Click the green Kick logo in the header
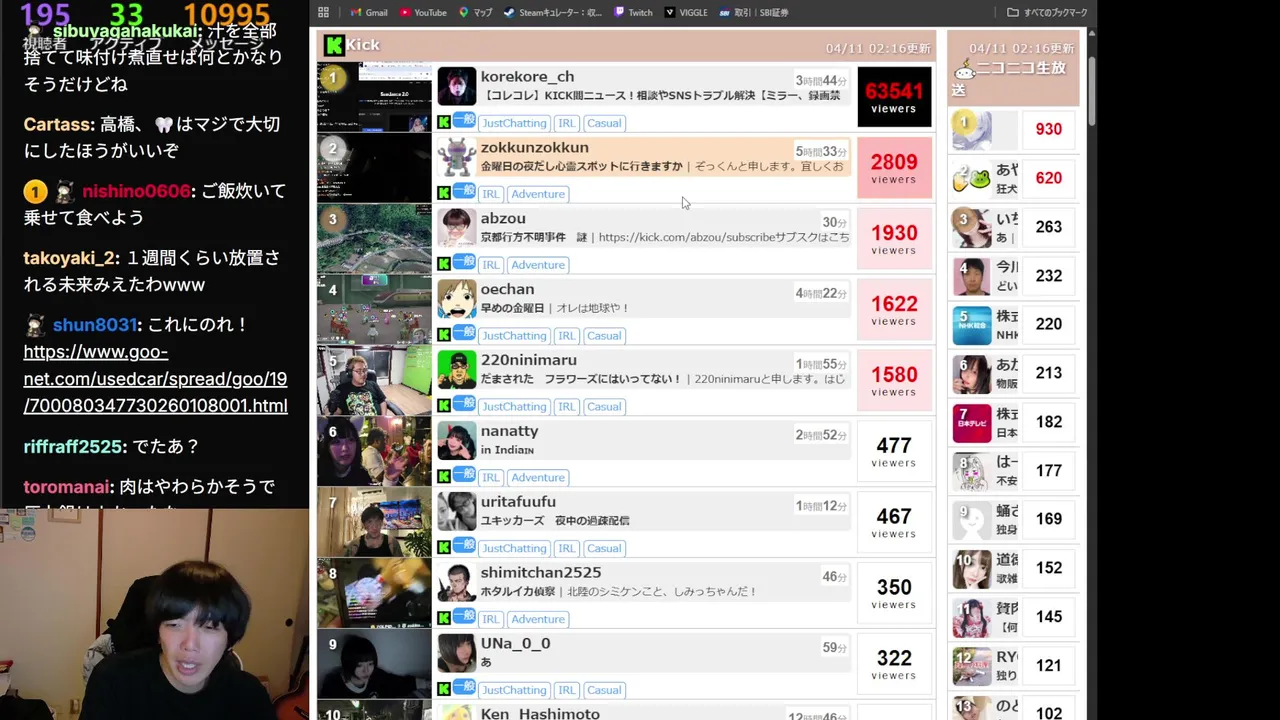 (x=335, y=44)
